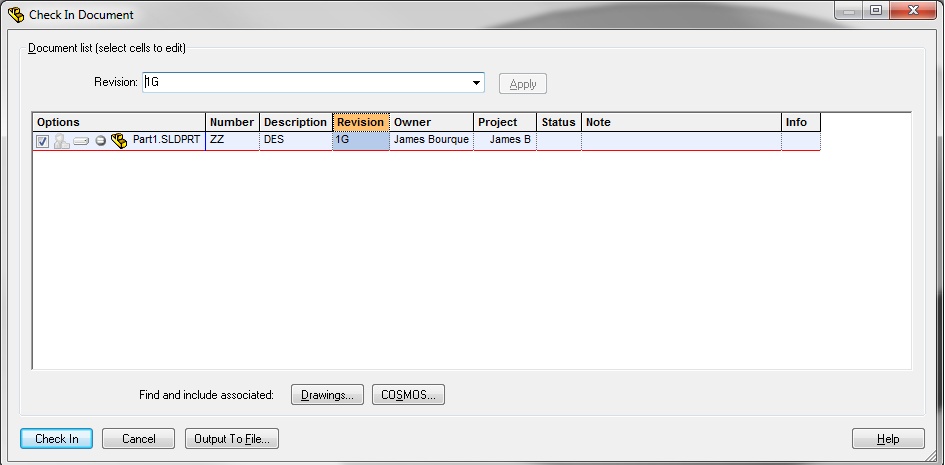Image resolution: width=945 pixels, height=465 pixels.
Task: Open Help for this dialog
Action: [888, 438]
